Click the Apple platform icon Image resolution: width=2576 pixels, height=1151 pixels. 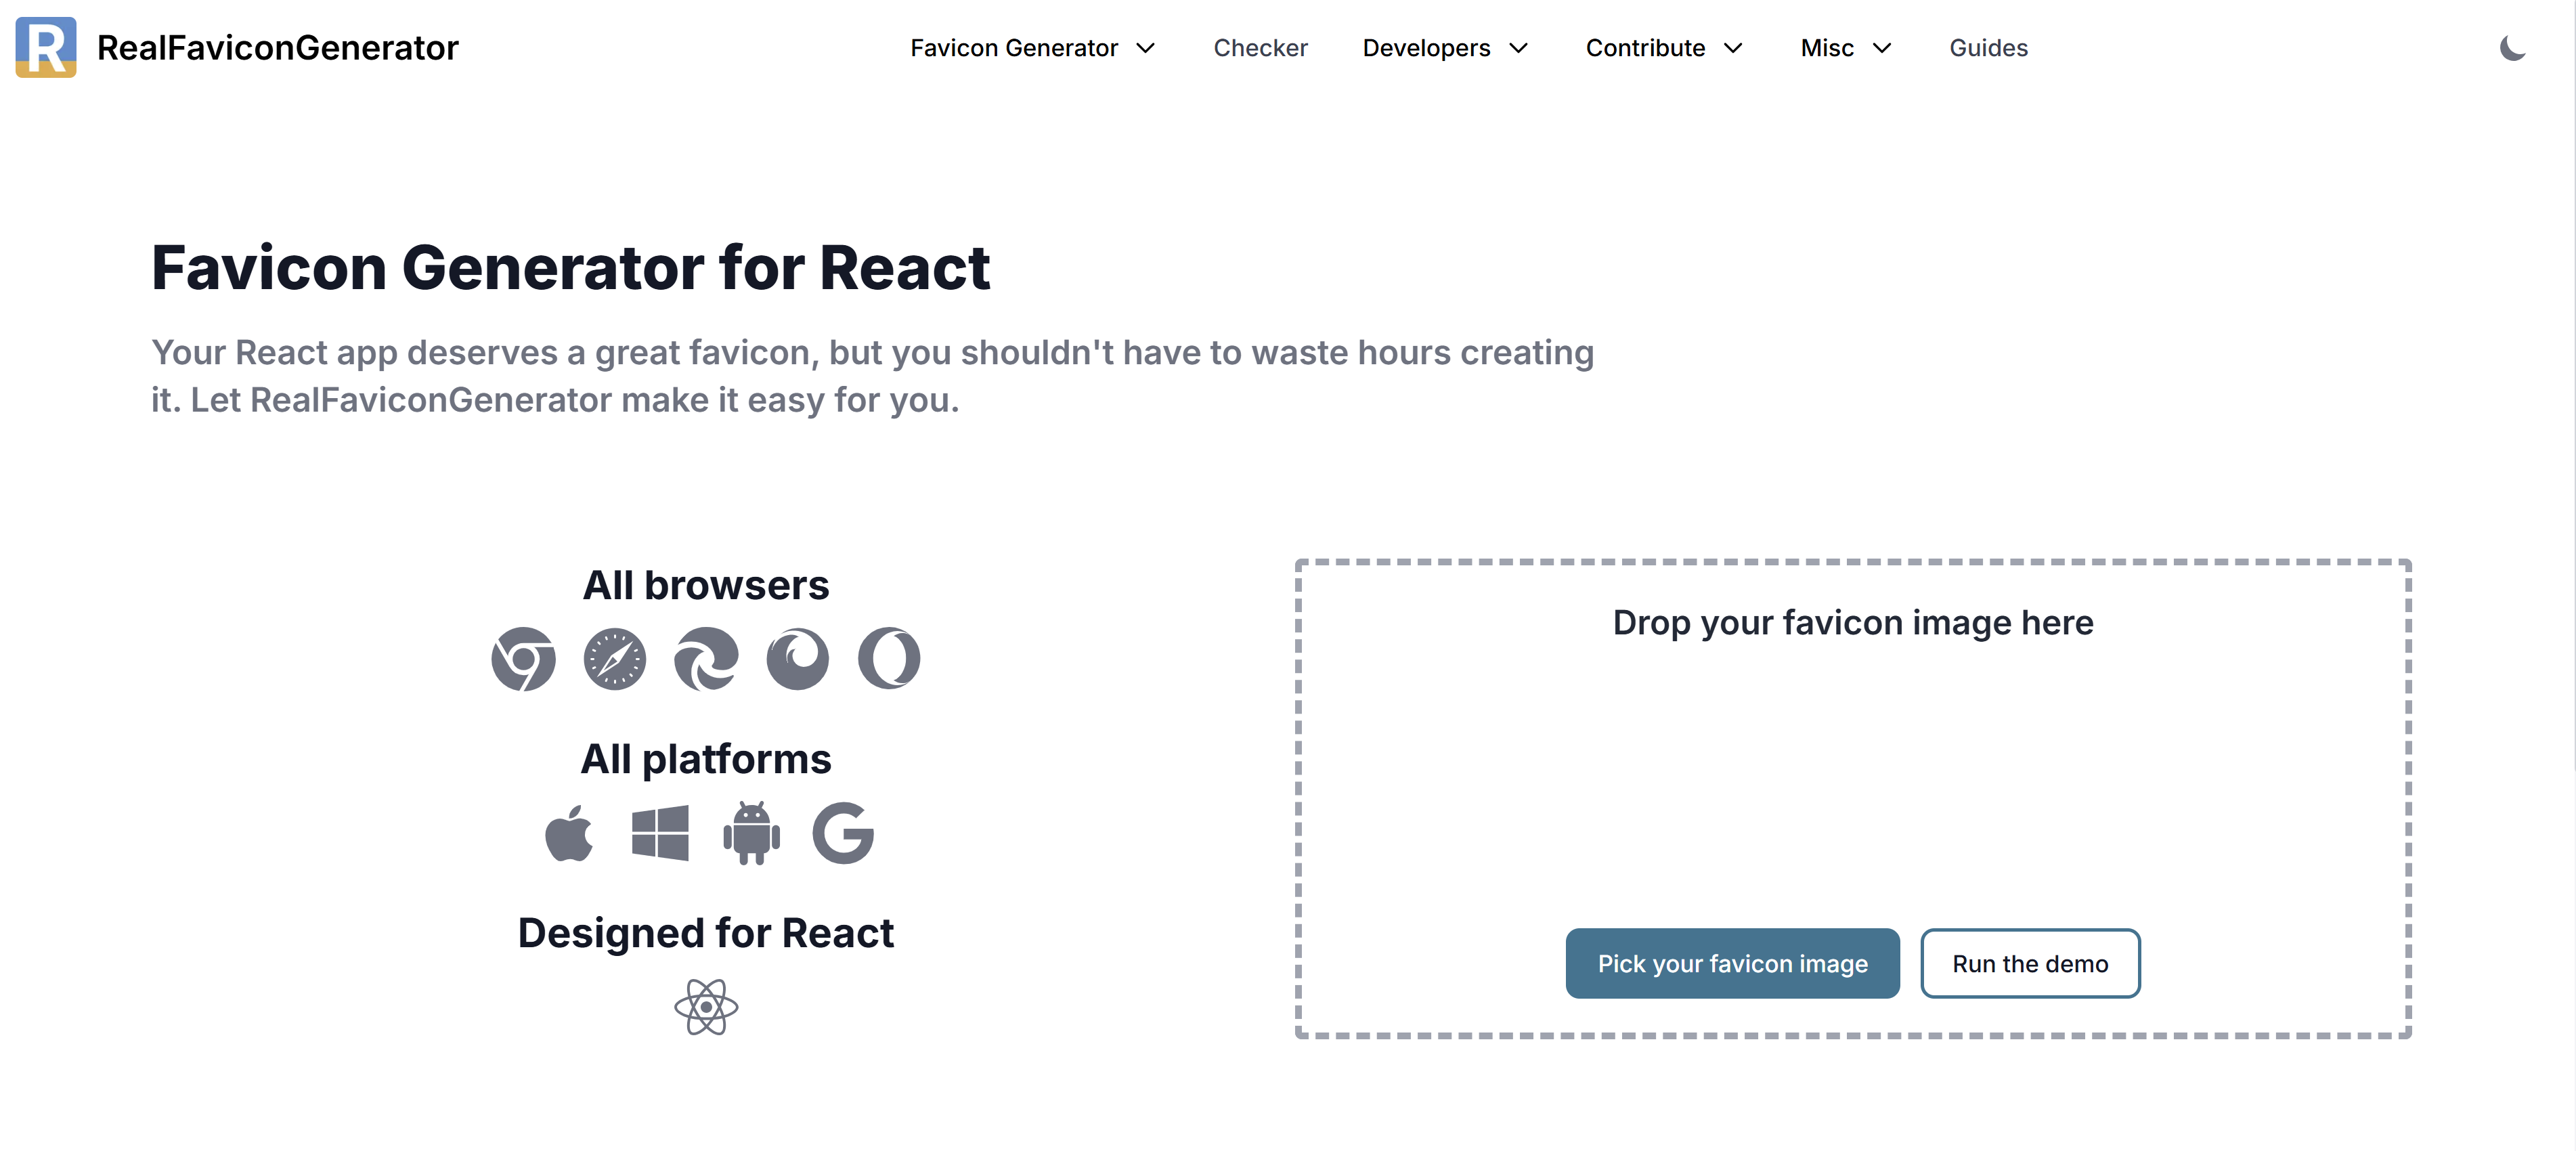(x=569, y=833)
